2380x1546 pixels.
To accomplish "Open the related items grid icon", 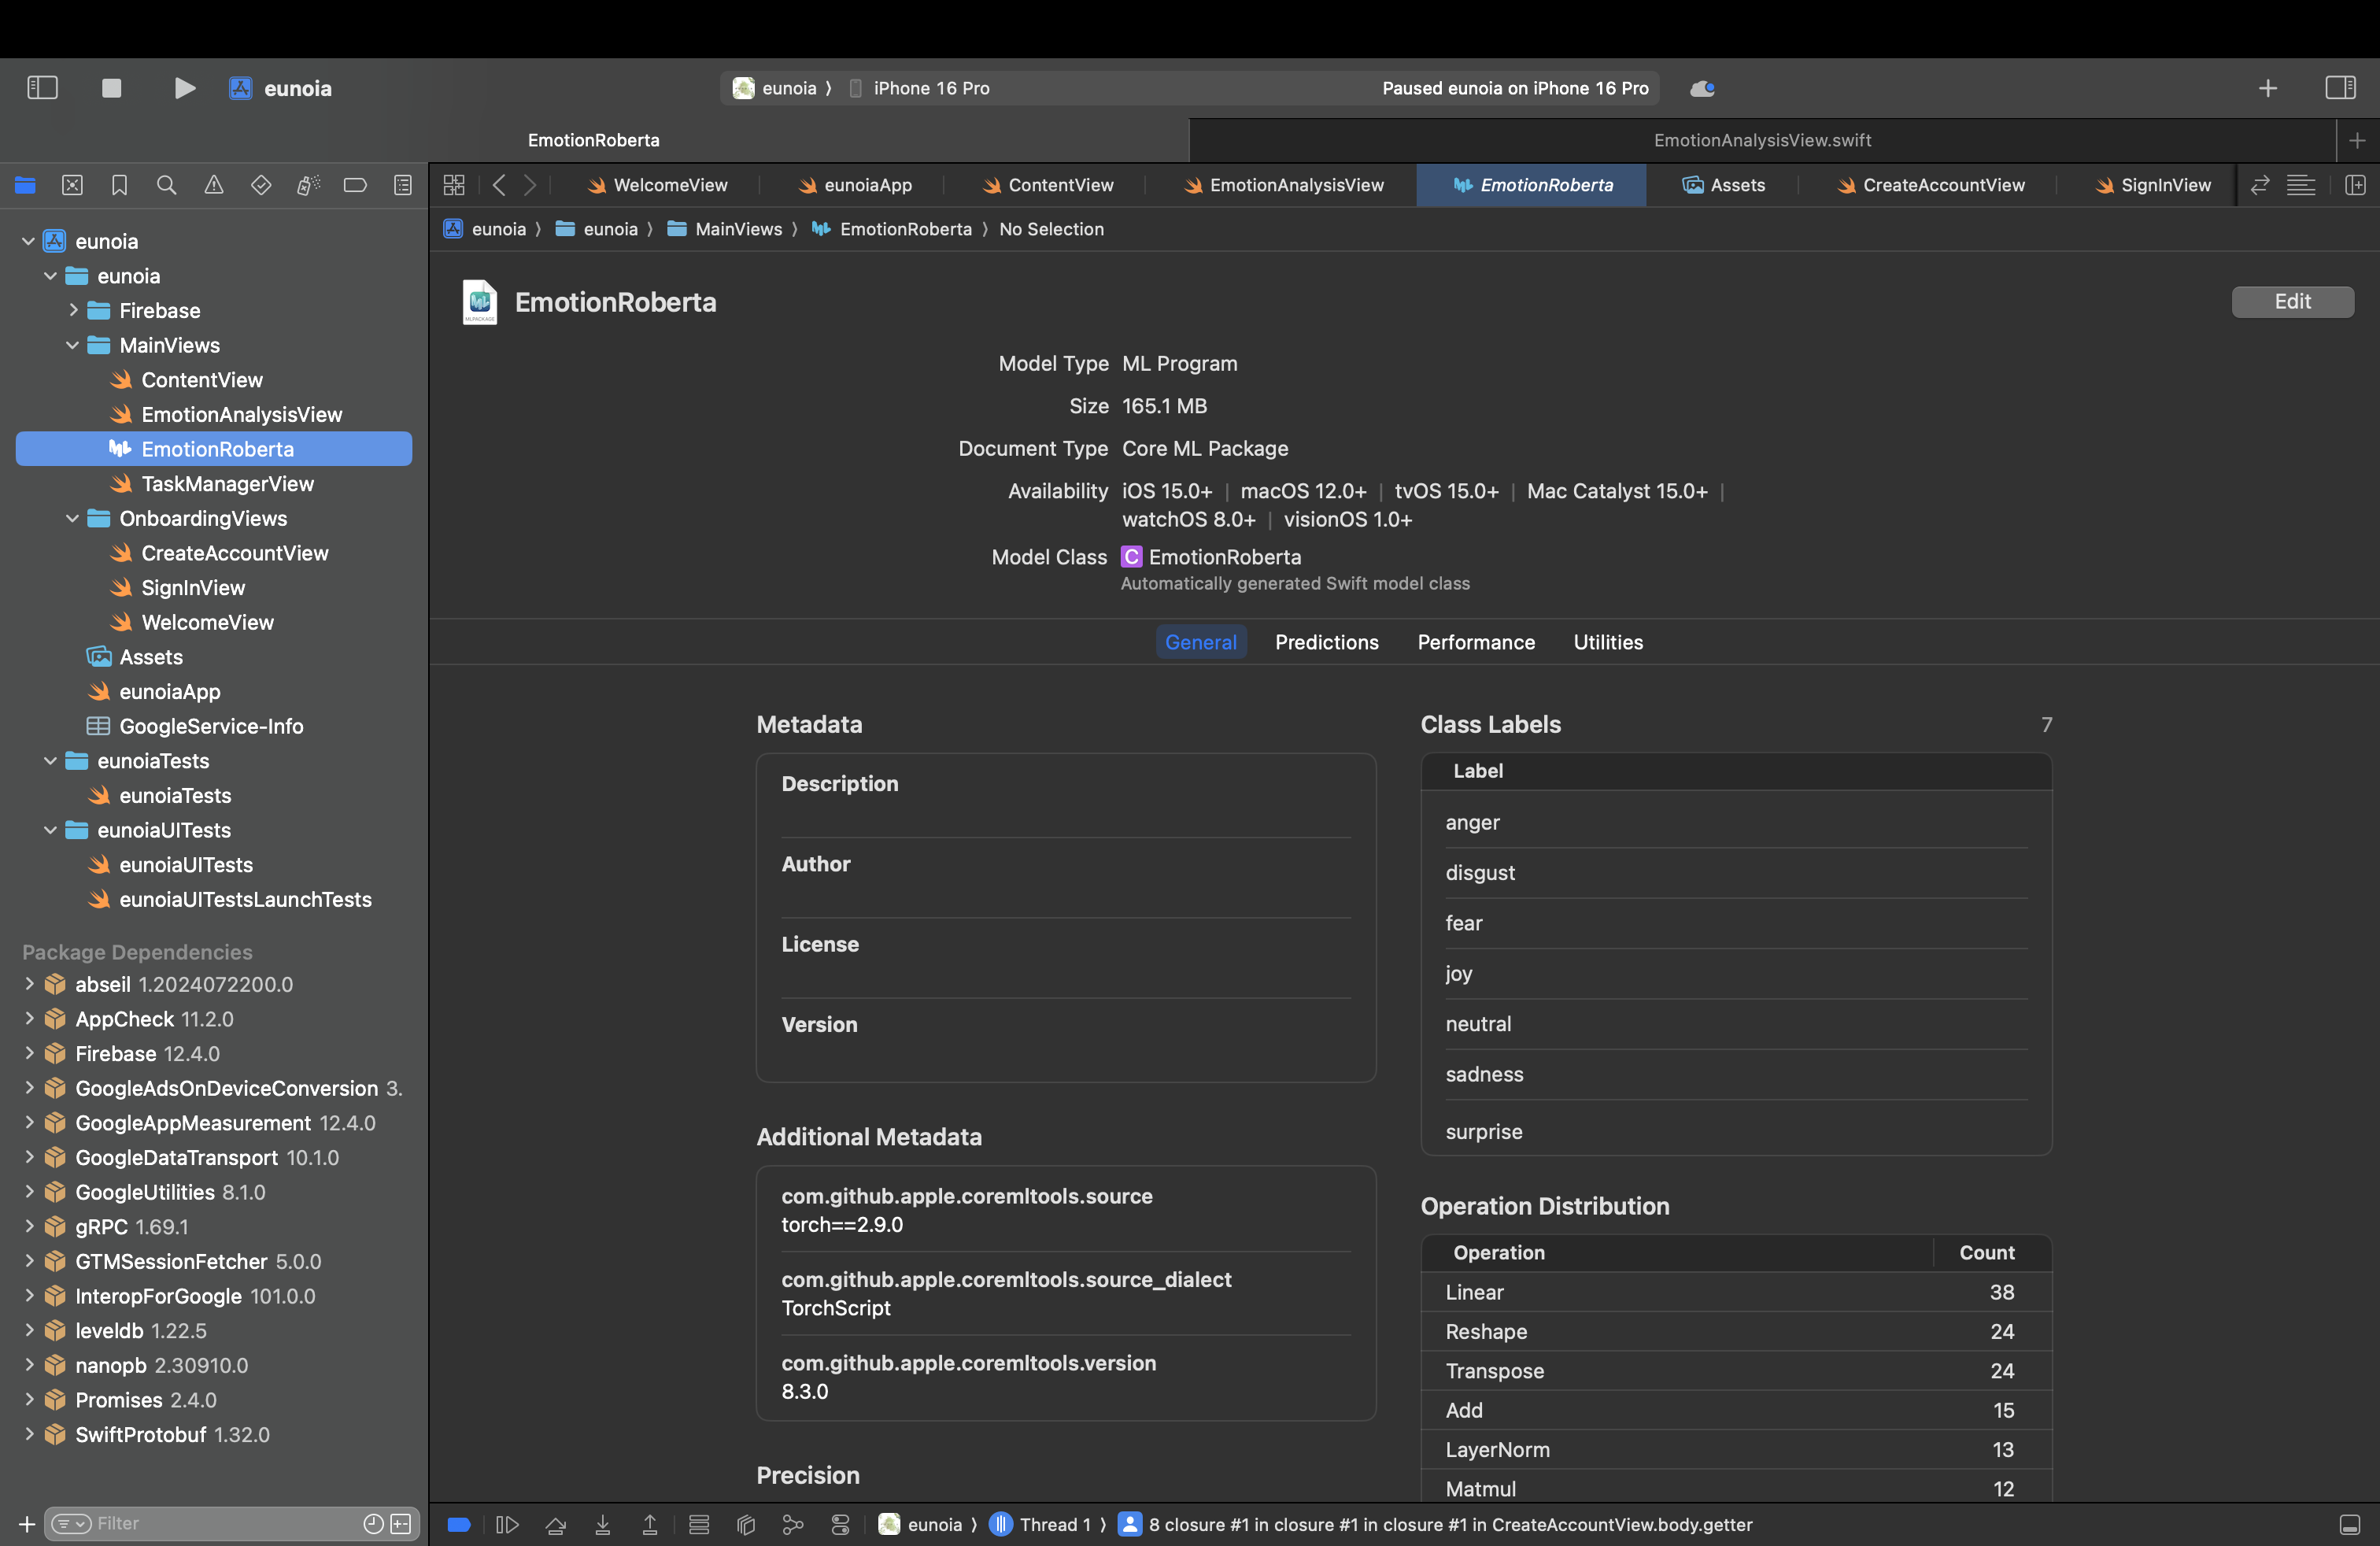I will (454, 185).
